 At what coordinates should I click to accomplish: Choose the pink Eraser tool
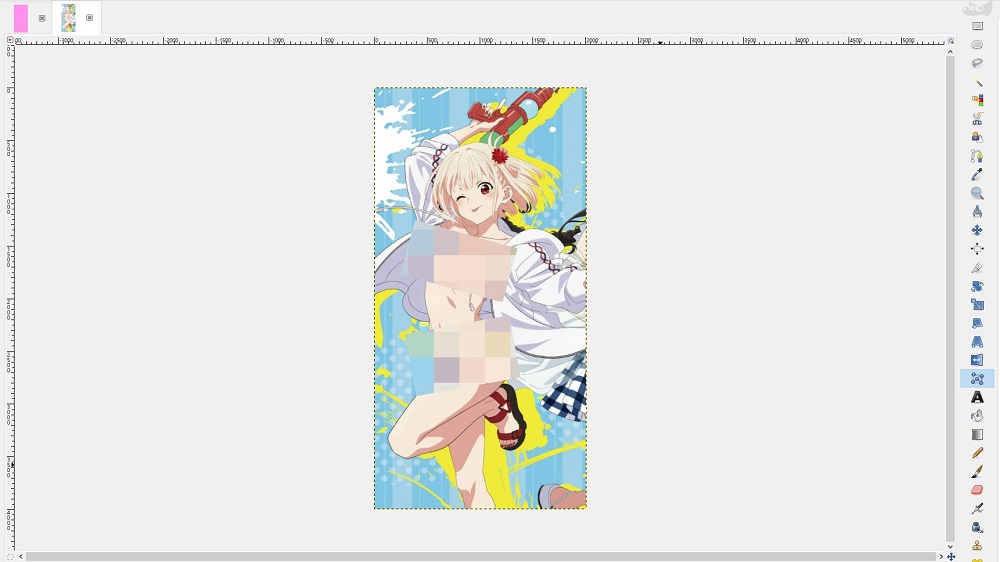point(977,490)
